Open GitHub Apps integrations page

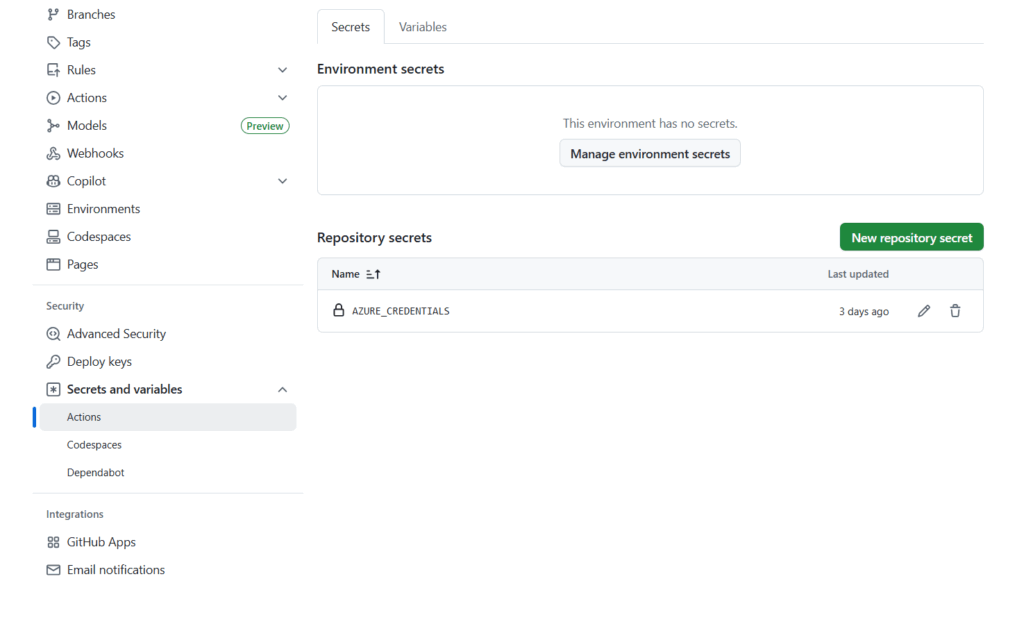pos(101,542)
